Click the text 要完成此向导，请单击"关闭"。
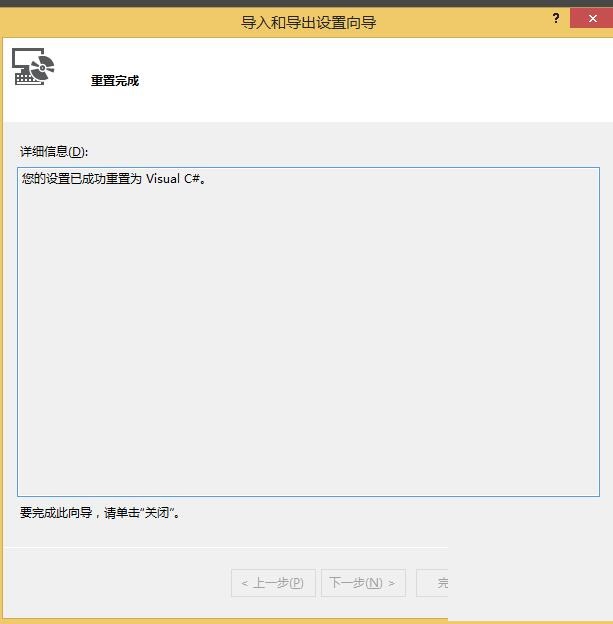This screenshot has height=624, width=613. (100, 513)
